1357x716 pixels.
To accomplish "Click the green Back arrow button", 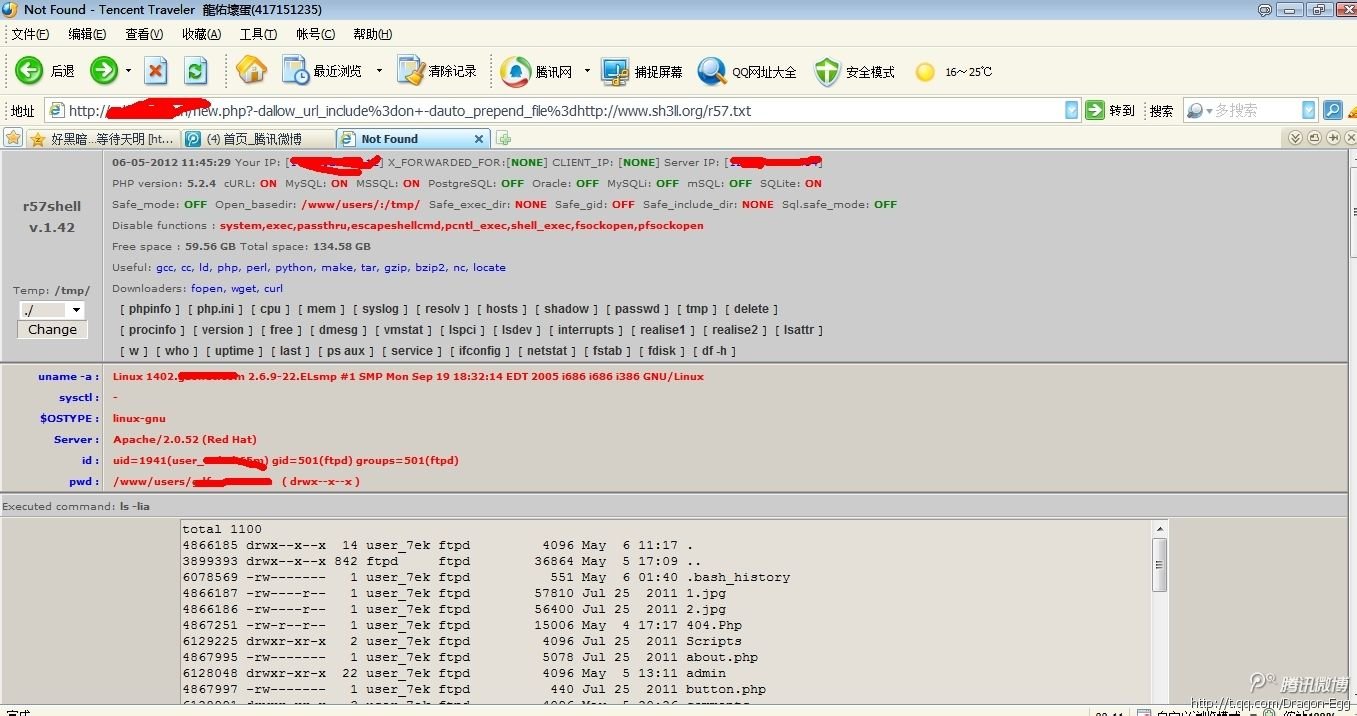I will (29, 71).
